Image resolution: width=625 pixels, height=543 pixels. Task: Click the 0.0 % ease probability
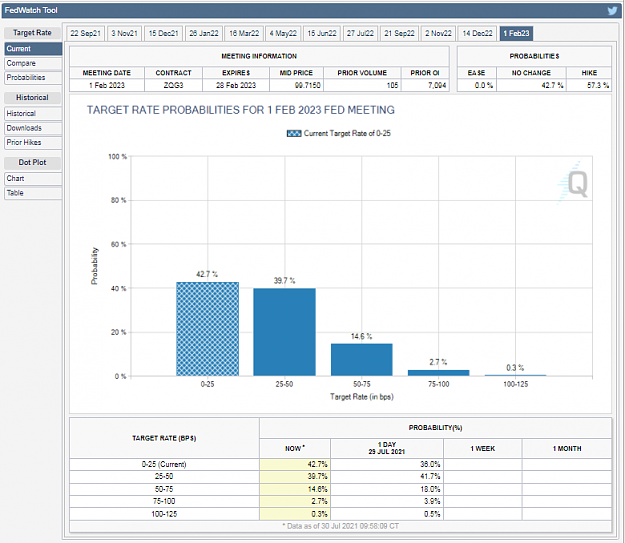(x=483, y=85)
